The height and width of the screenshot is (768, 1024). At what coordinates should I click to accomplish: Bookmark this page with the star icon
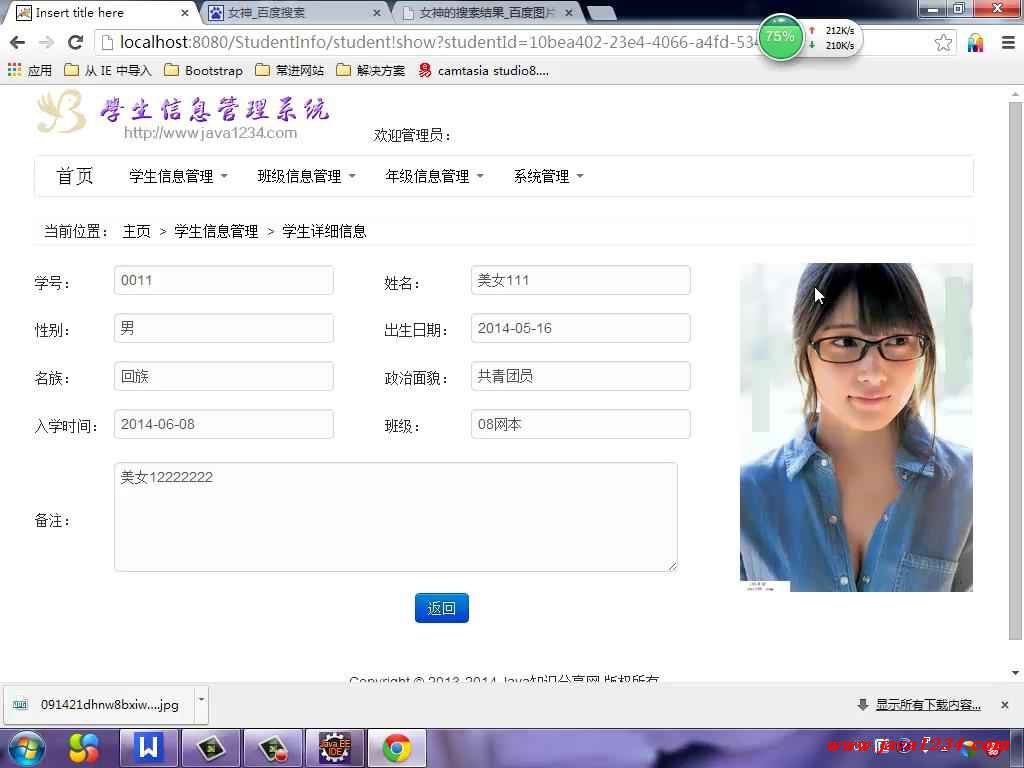(942, 43)
